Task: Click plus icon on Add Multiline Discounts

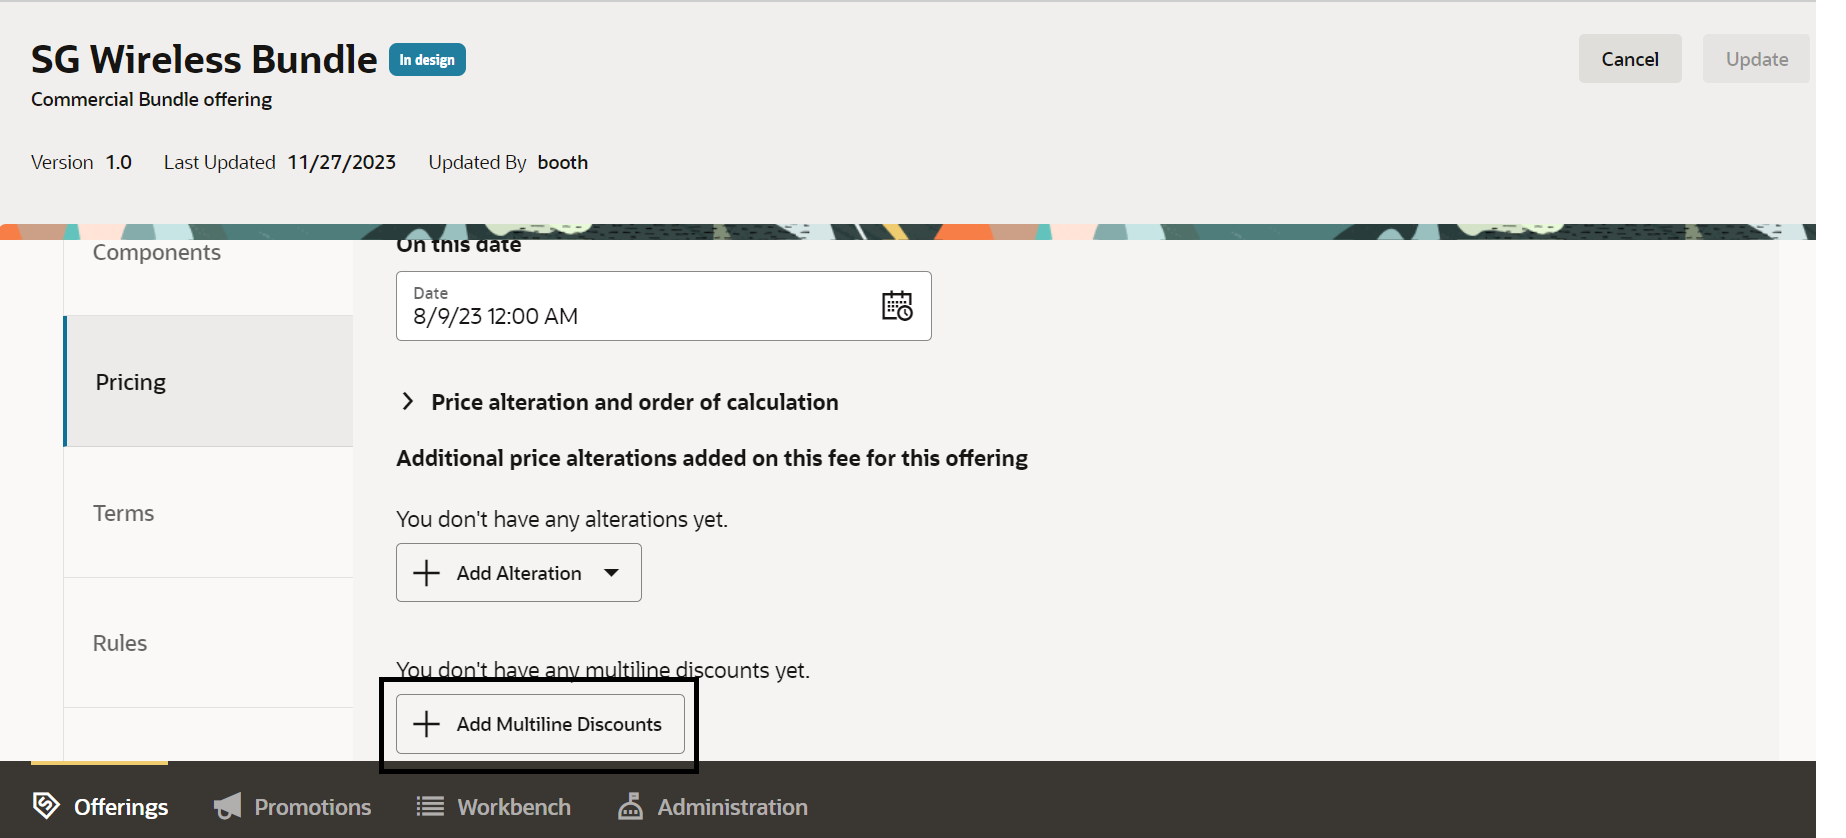Action: click(427, 724)
